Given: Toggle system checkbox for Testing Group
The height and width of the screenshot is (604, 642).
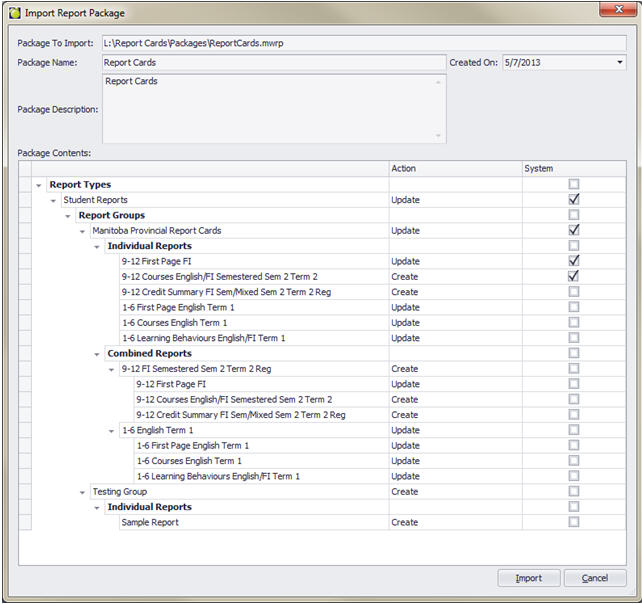Looking at the screenshot, I should coord(574,492).
